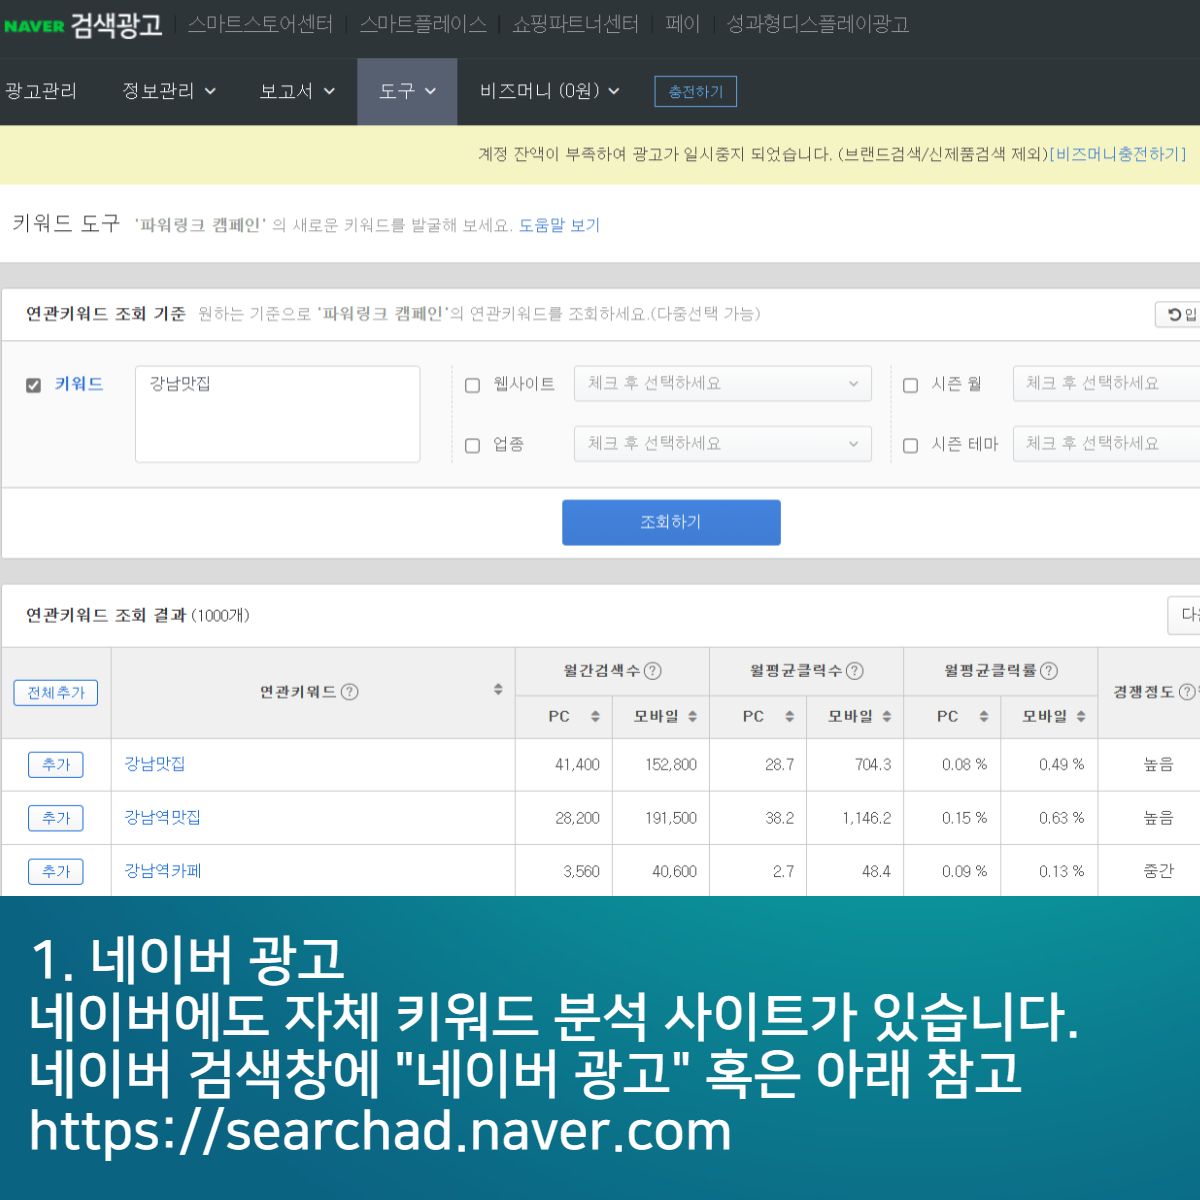This screenshot has height=1200, width=1200.
Task: Go to 스마트플레이스 in top bar
Action: tap(423, 24)
